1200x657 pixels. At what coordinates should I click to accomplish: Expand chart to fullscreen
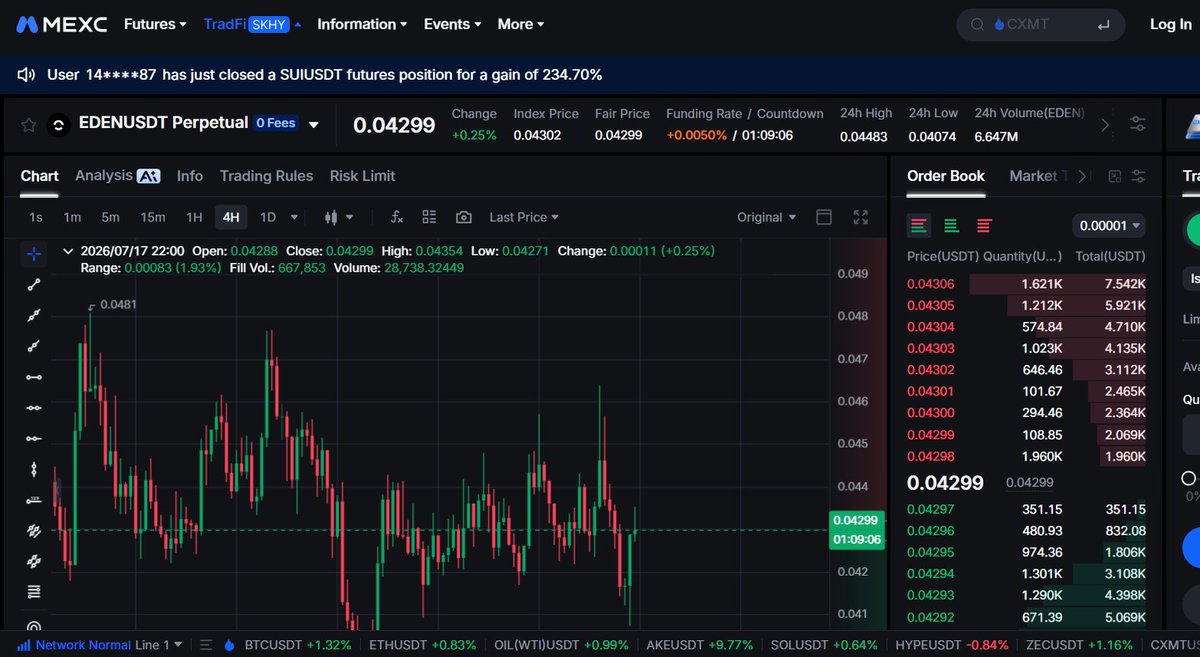coord(861,217)
